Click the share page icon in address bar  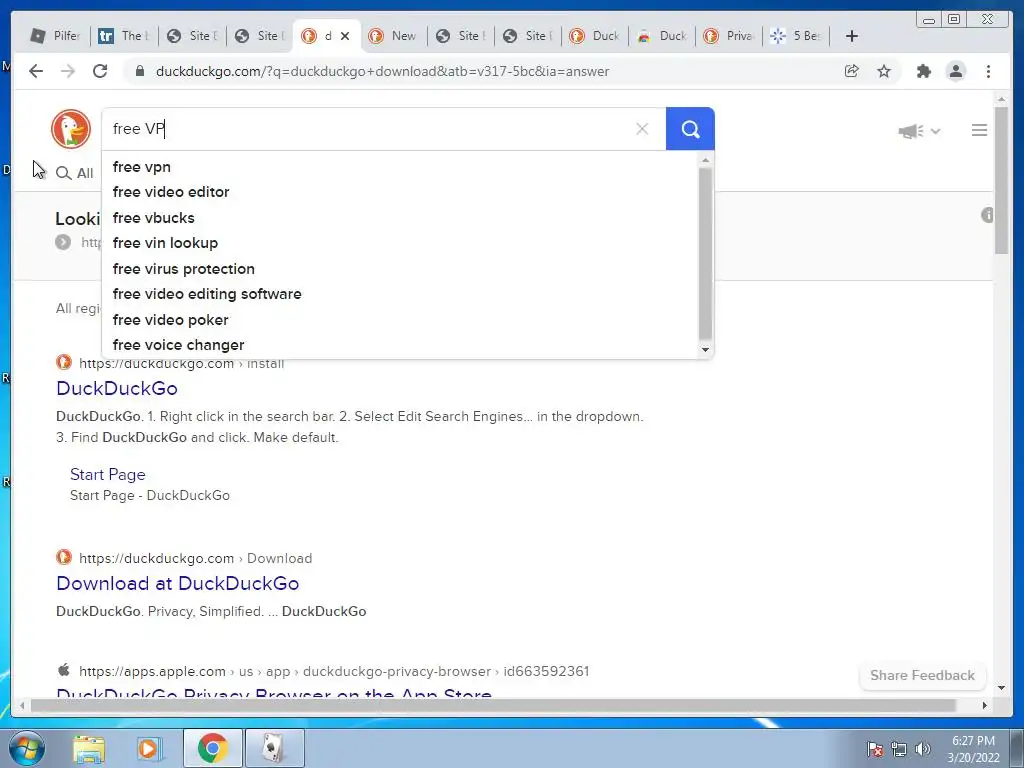coord(852,71)
